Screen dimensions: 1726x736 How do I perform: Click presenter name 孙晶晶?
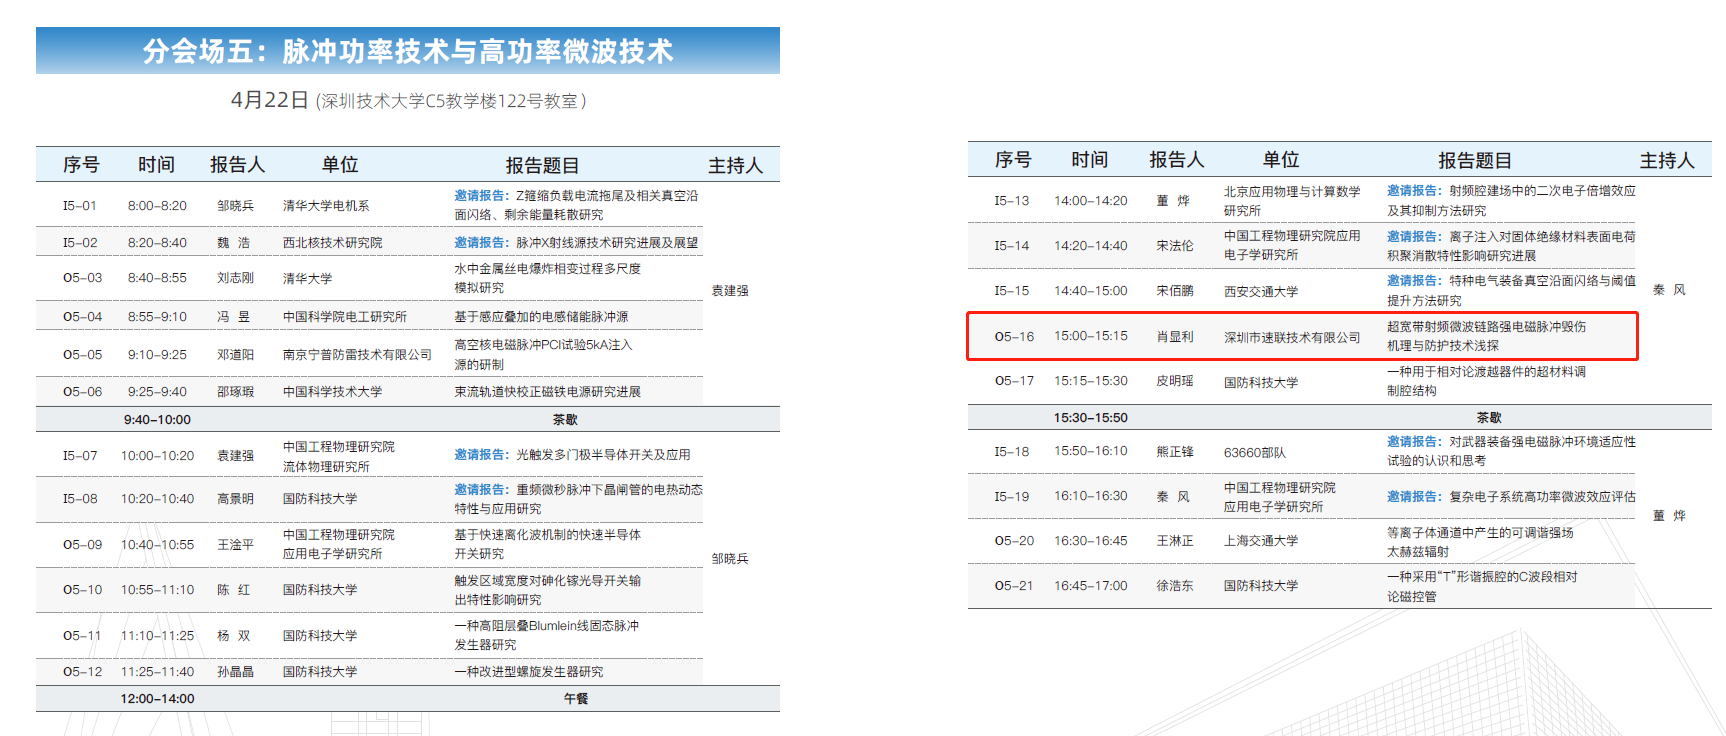[235, 672]
